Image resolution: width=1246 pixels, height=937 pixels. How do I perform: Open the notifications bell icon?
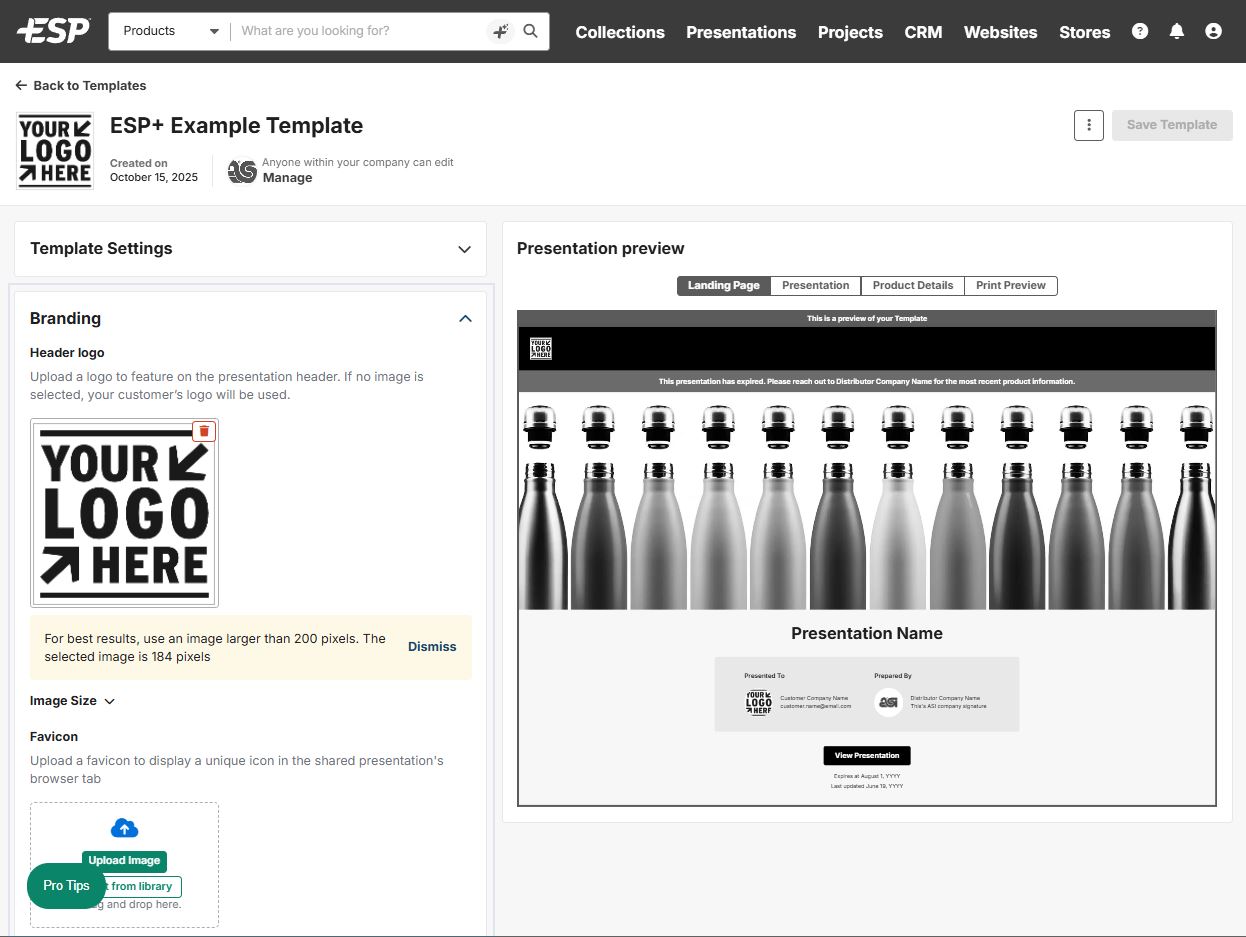pos(1177,31)
